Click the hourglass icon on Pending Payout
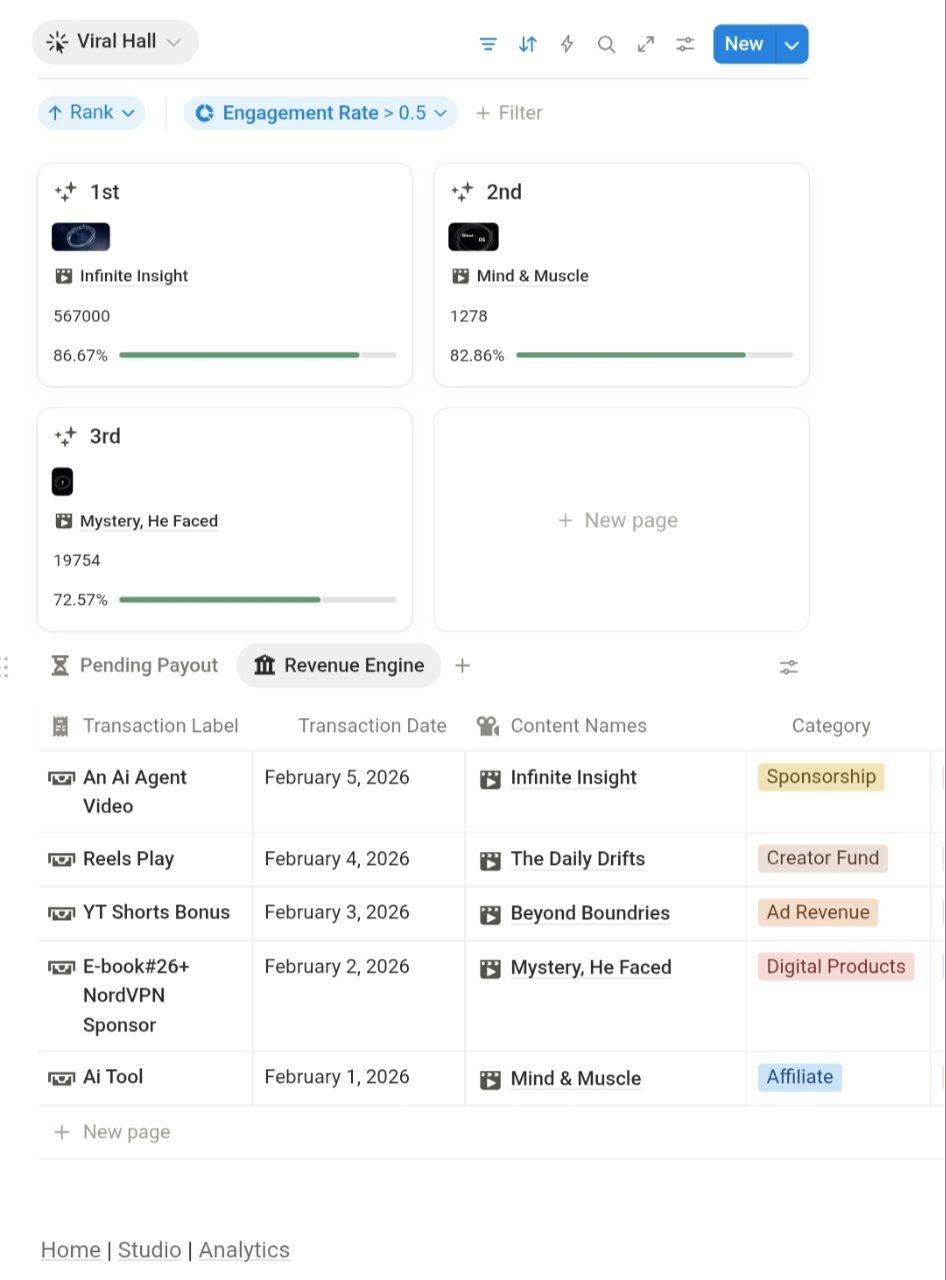 62,665
